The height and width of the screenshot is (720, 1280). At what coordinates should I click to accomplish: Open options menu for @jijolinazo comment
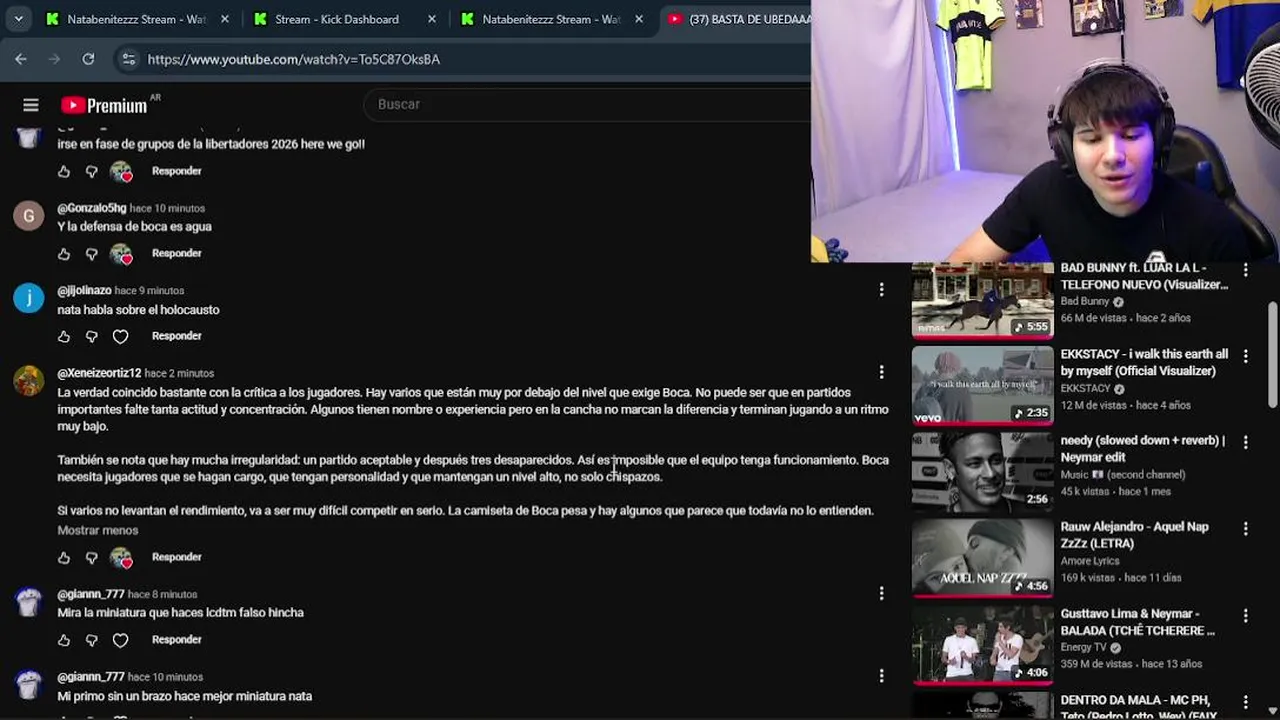point(881,289)
